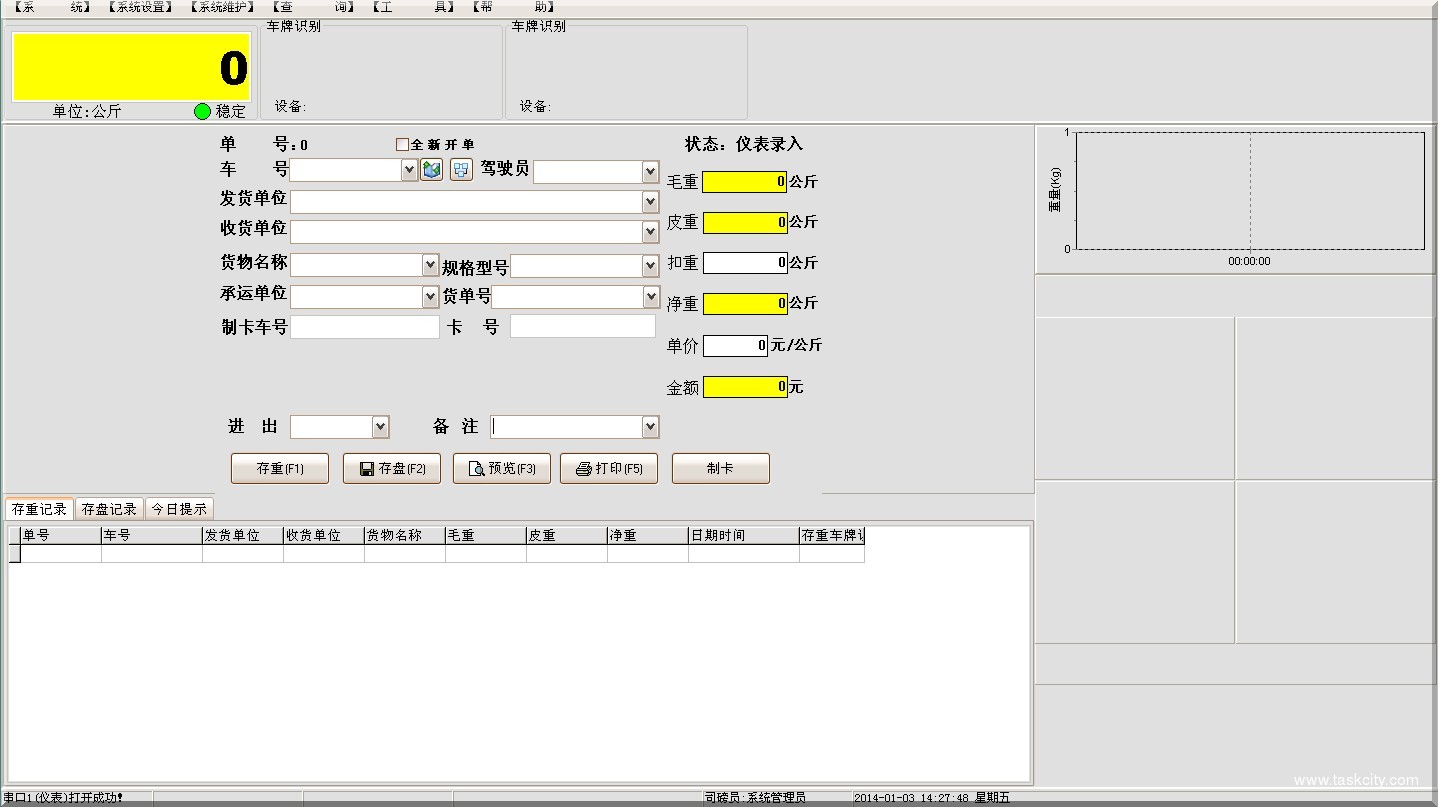The width and height of the screenshot is (1438, 807).
Task: Click the 打印(F5) print button
Action: (x=609, y=468)
